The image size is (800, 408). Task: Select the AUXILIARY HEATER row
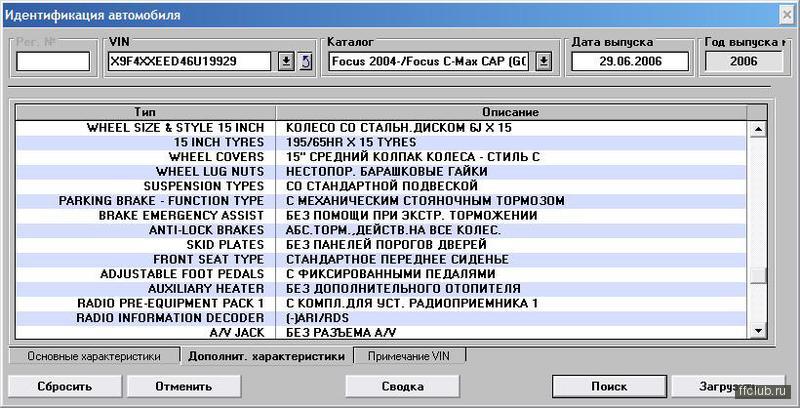381,289
